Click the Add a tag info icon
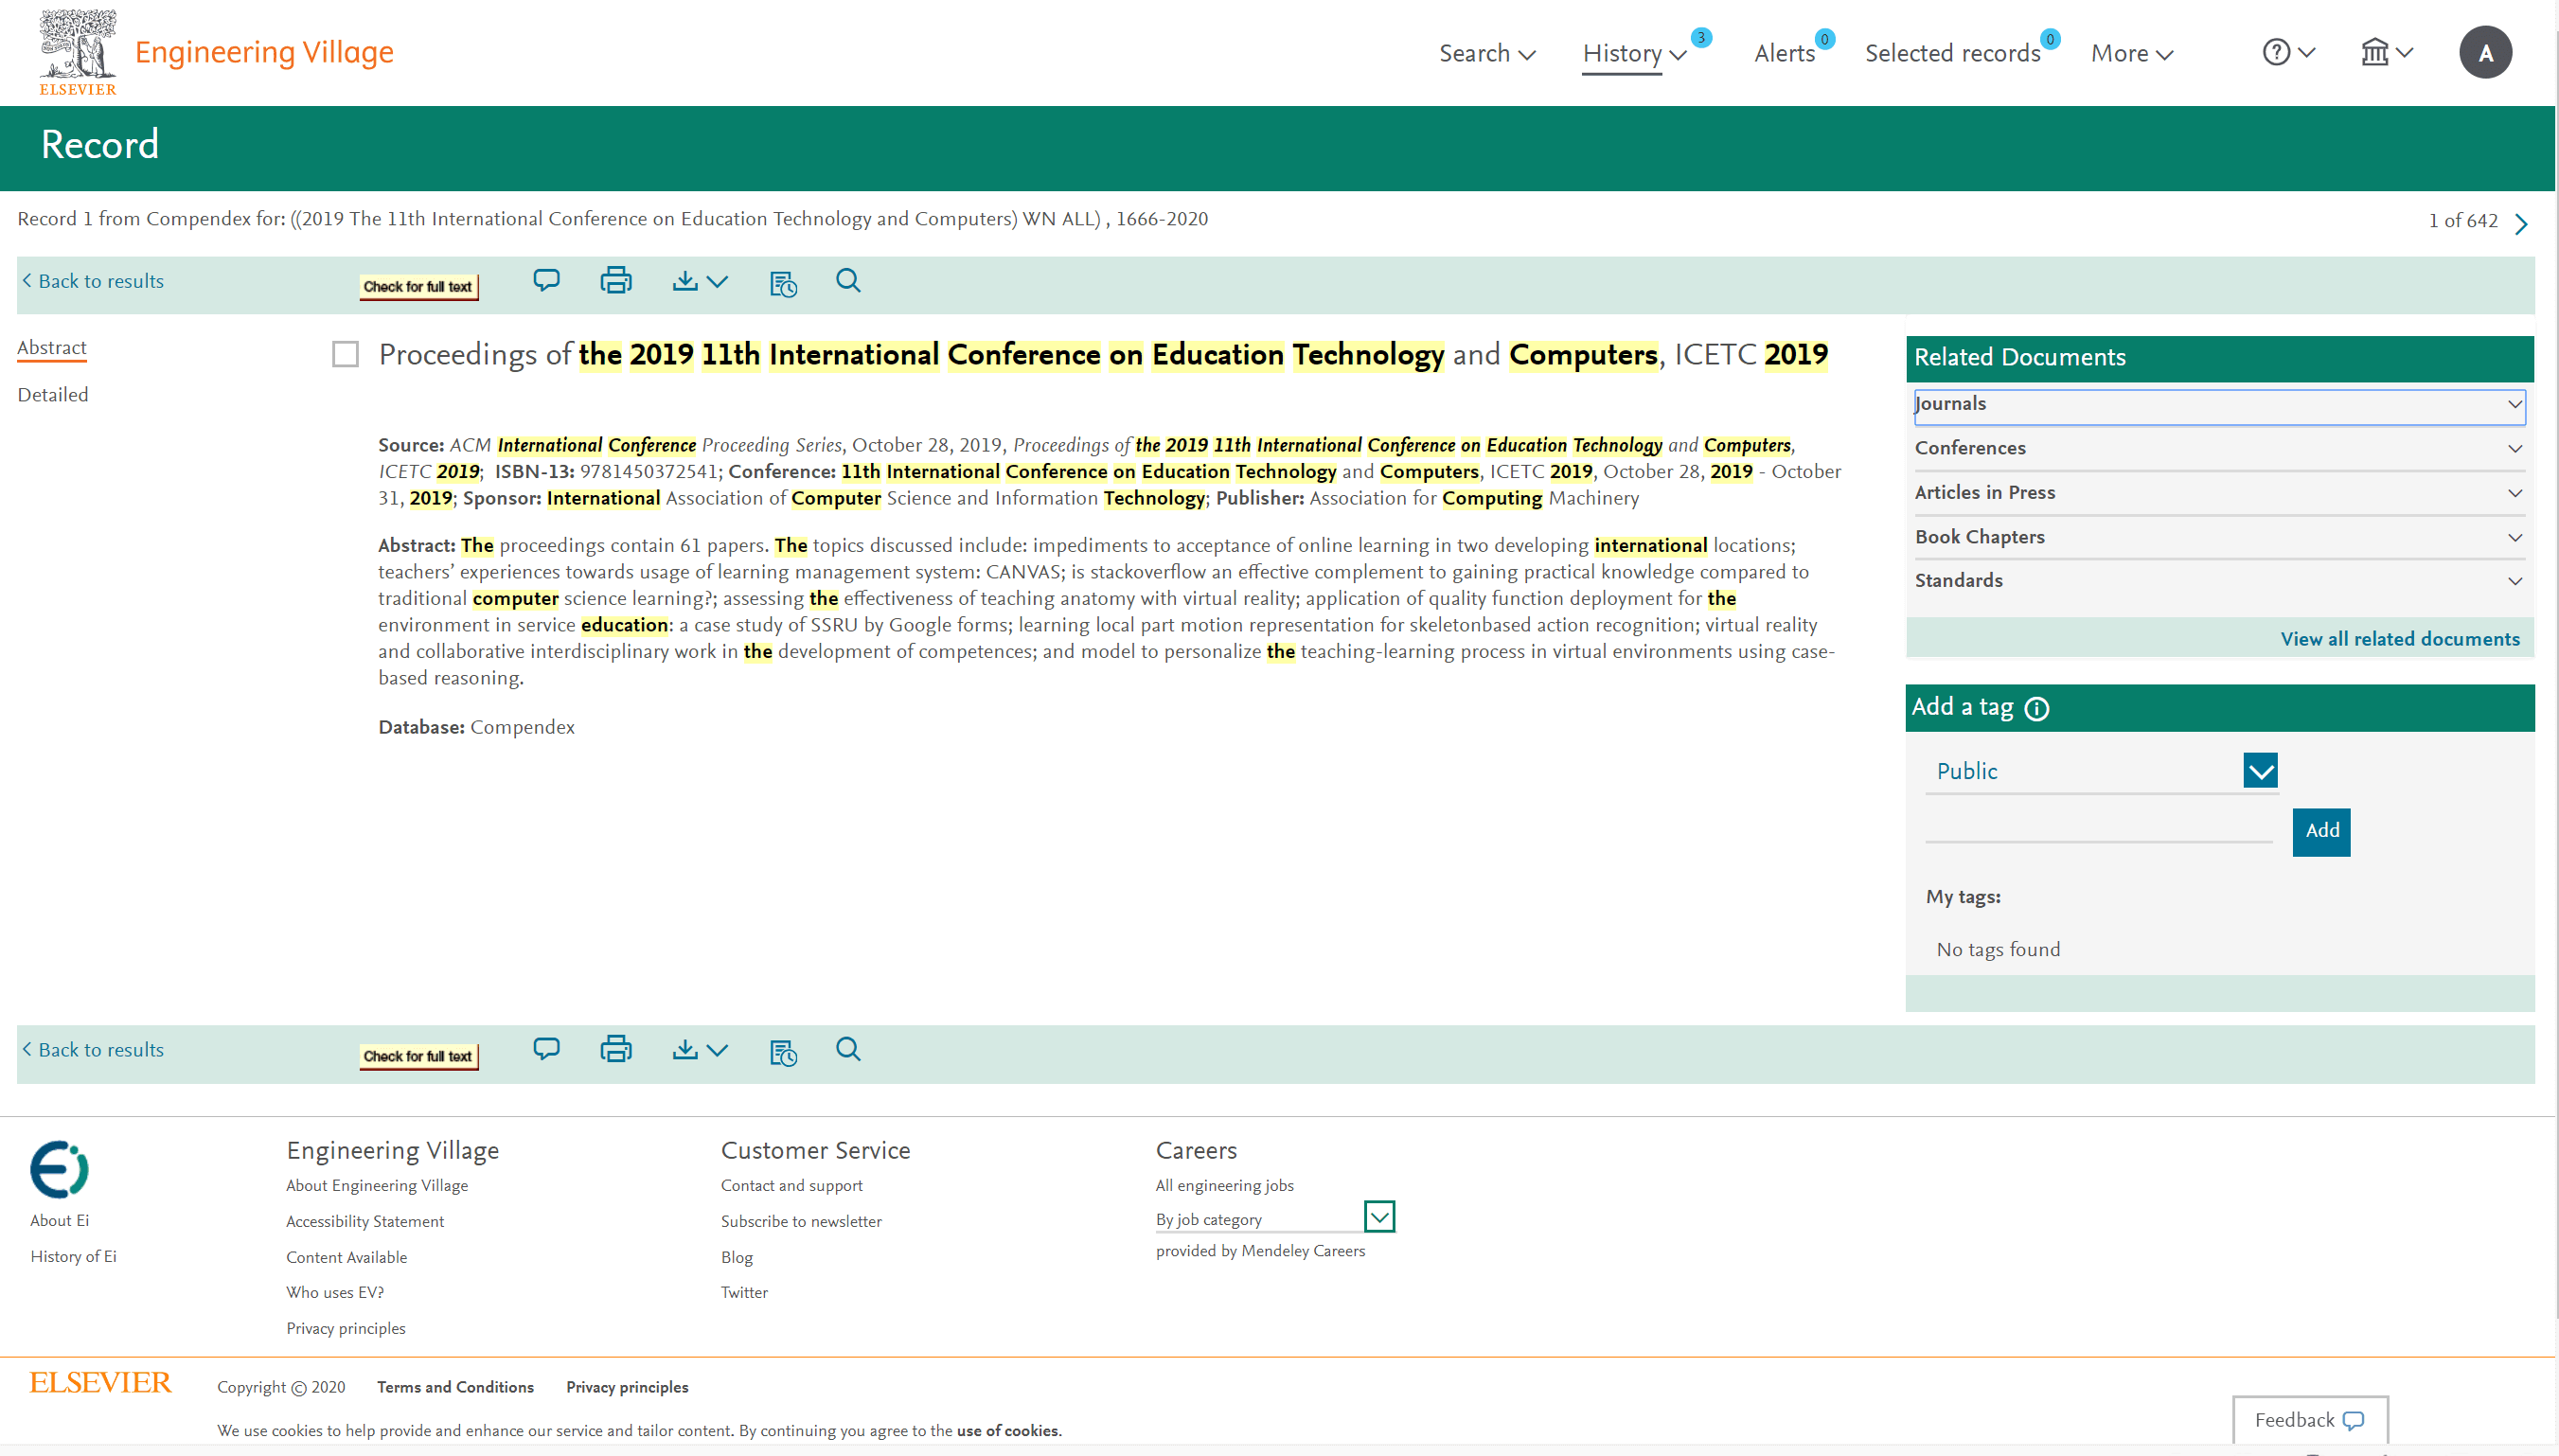The image size is (2559, 1456). coord(2037,709)
